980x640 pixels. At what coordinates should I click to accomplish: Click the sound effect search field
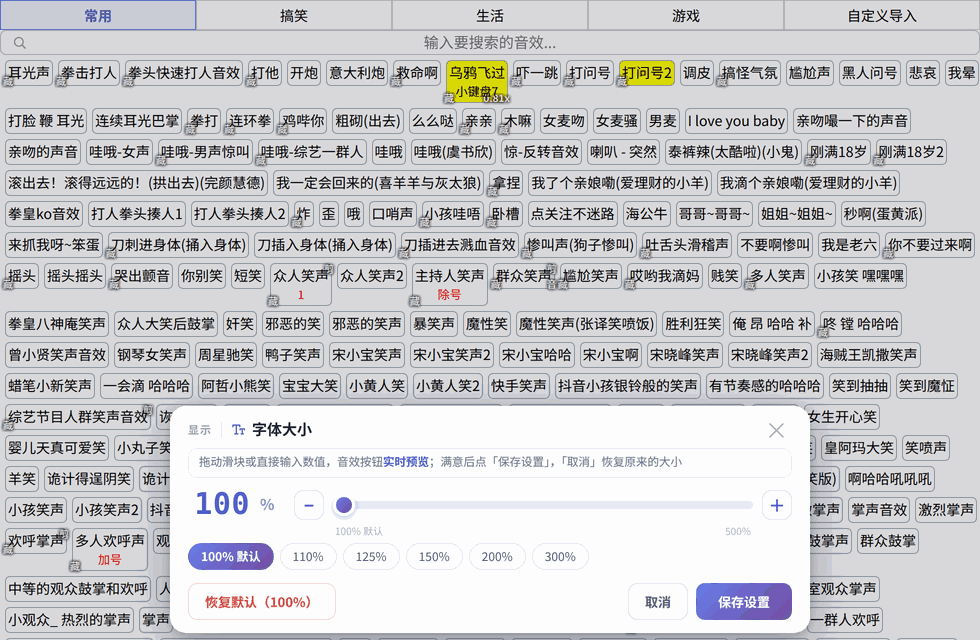click(489, 42)
